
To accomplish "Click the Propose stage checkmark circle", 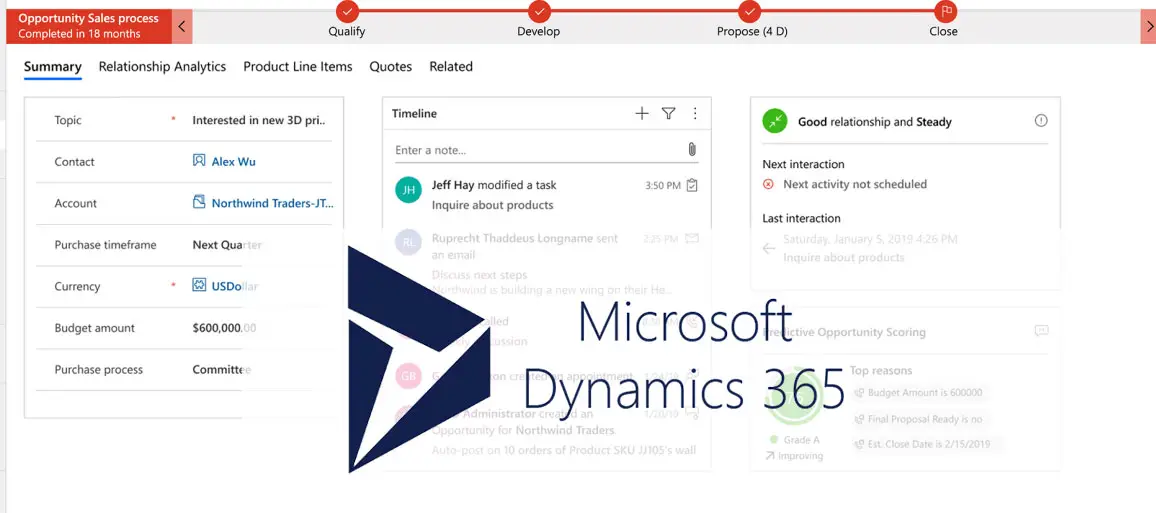I will [x=750, y=11].
